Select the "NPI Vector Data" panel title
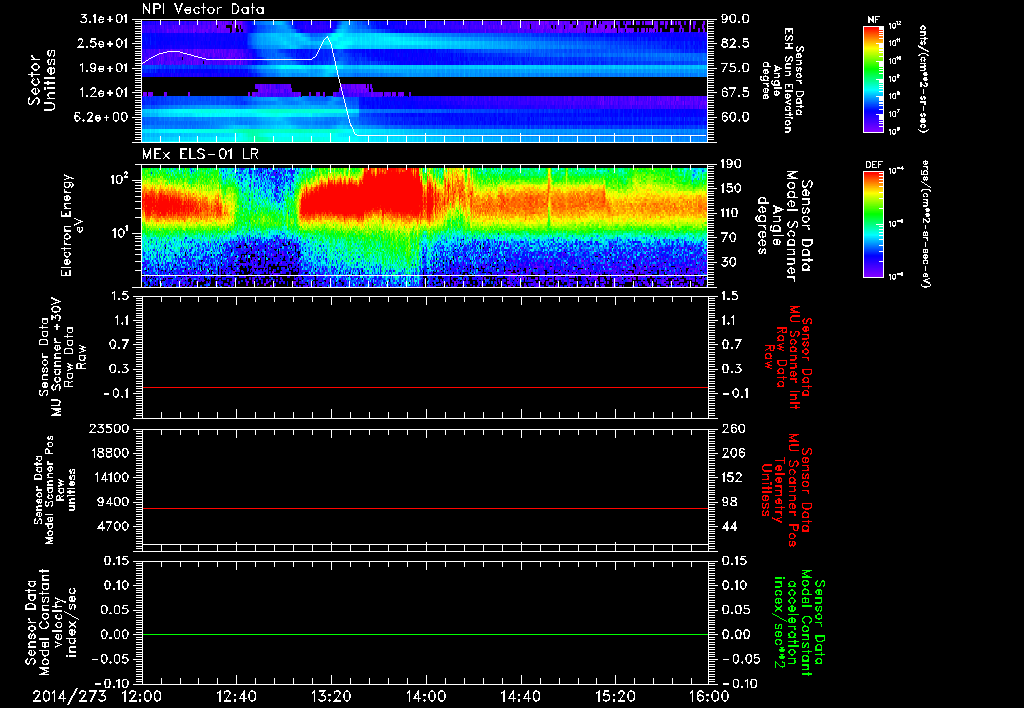This screenshot has height=708, width=1024. click(x=203, y=9)
